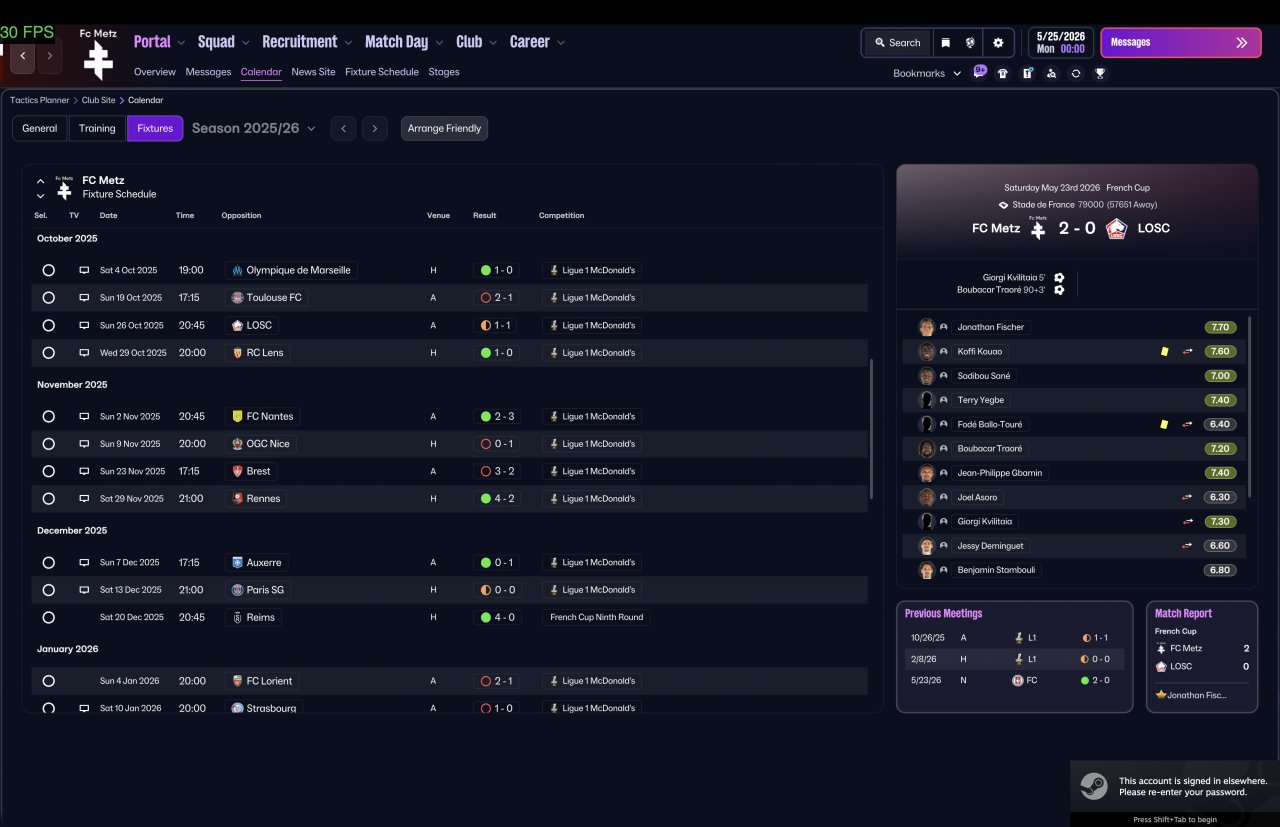The height and width of the screenshot is (827, 1280).
Task: Click Terry Yegbe's player portrait
Action: coord(927,400)
